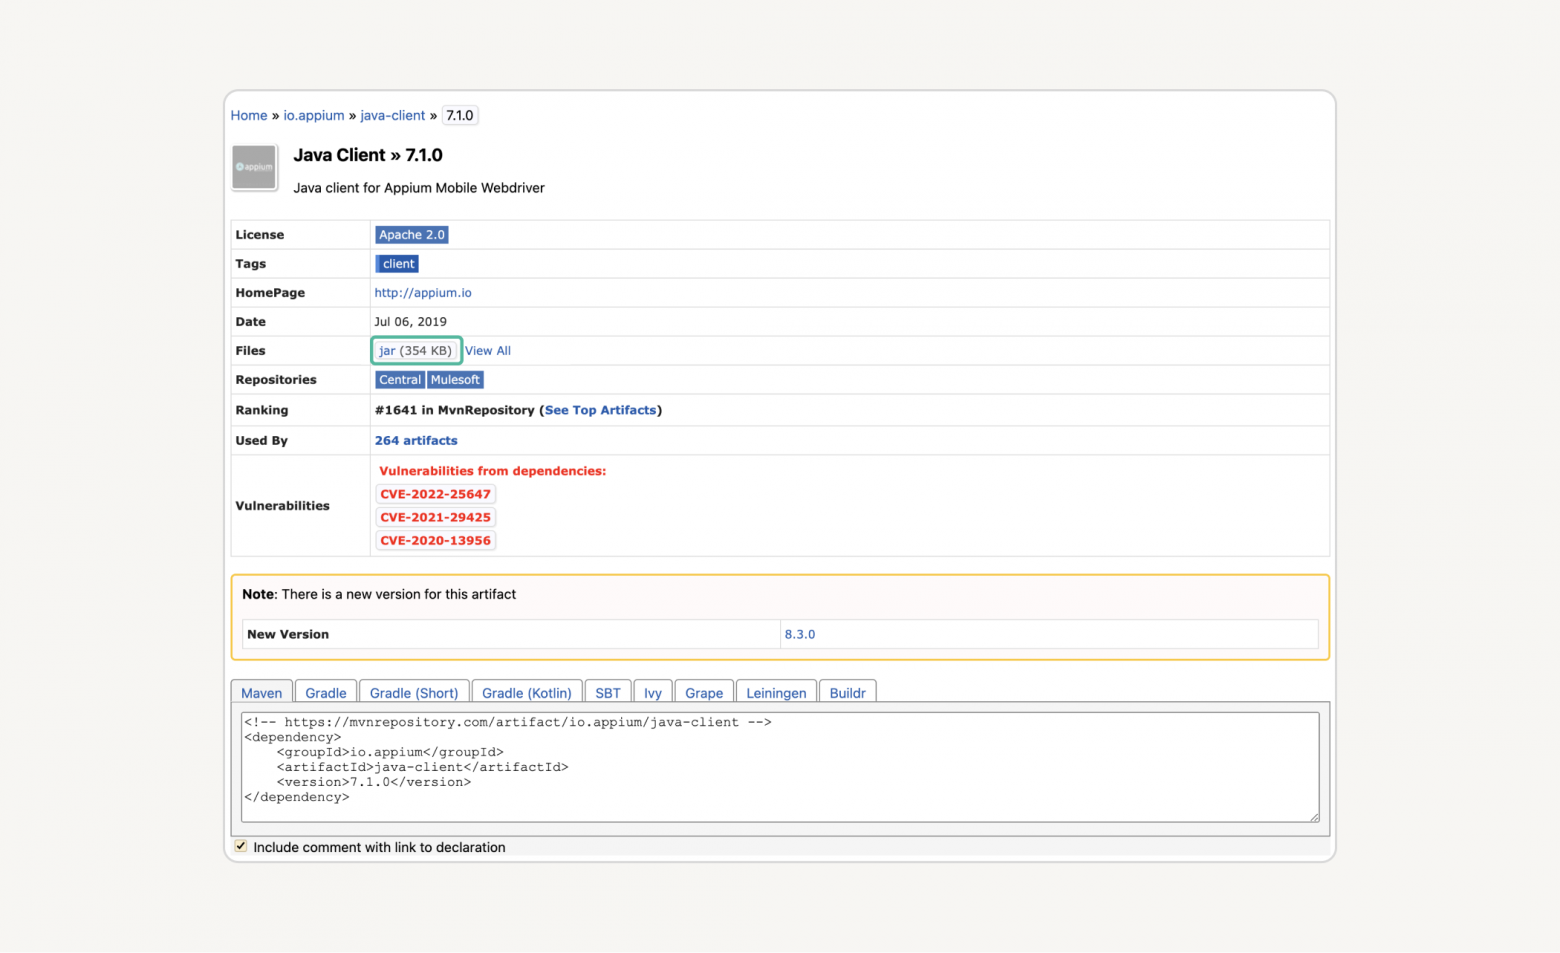The image size is (1560, 953).
Task: Switch to Gradle (Short) tab
Action: point(414,692)
